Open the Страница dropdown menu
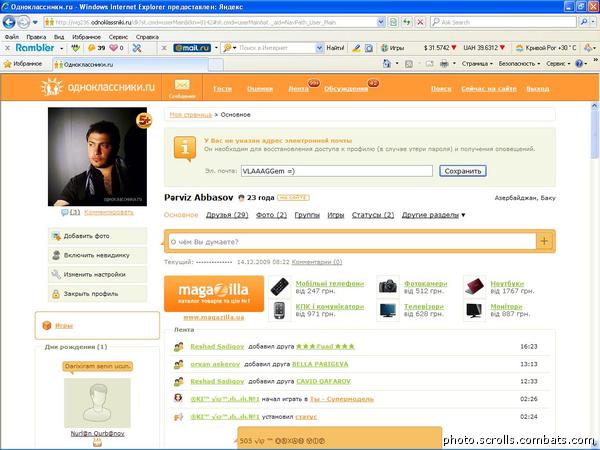This screenshot has height=450, width=600. click(477, 64)
